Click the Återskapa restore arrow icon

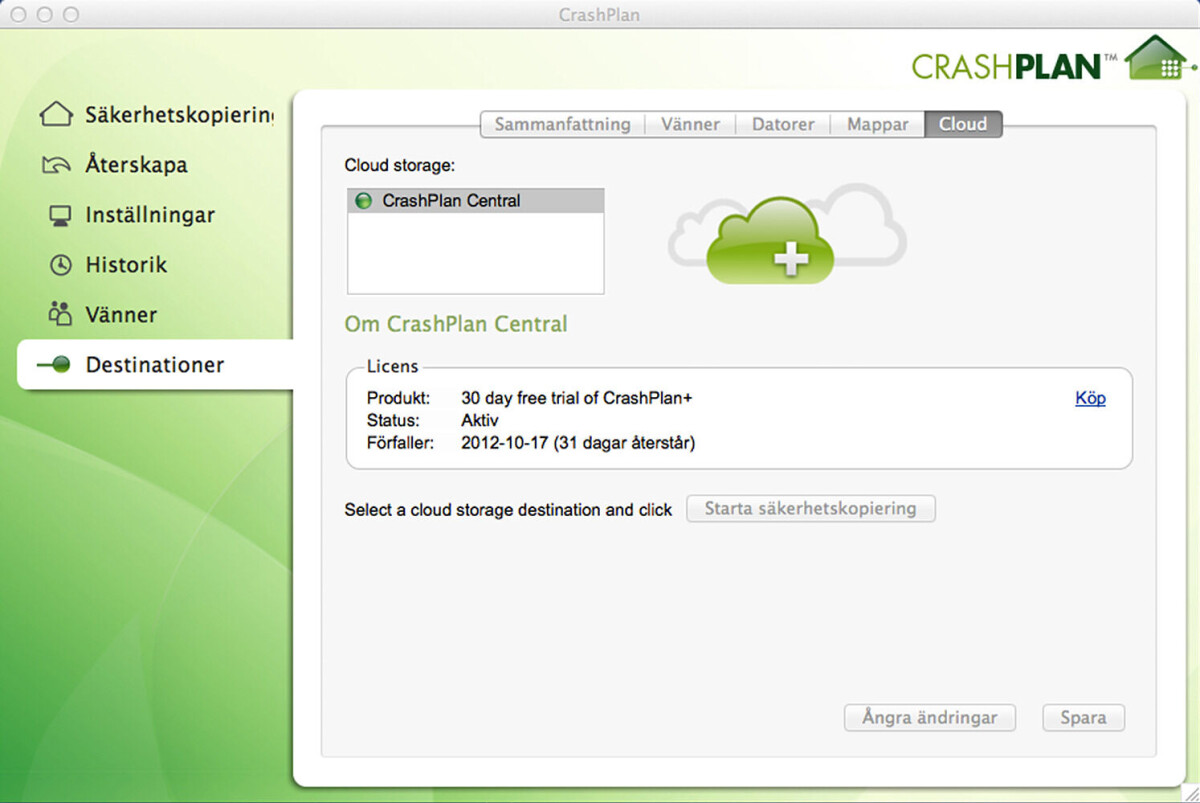point(57,165)
